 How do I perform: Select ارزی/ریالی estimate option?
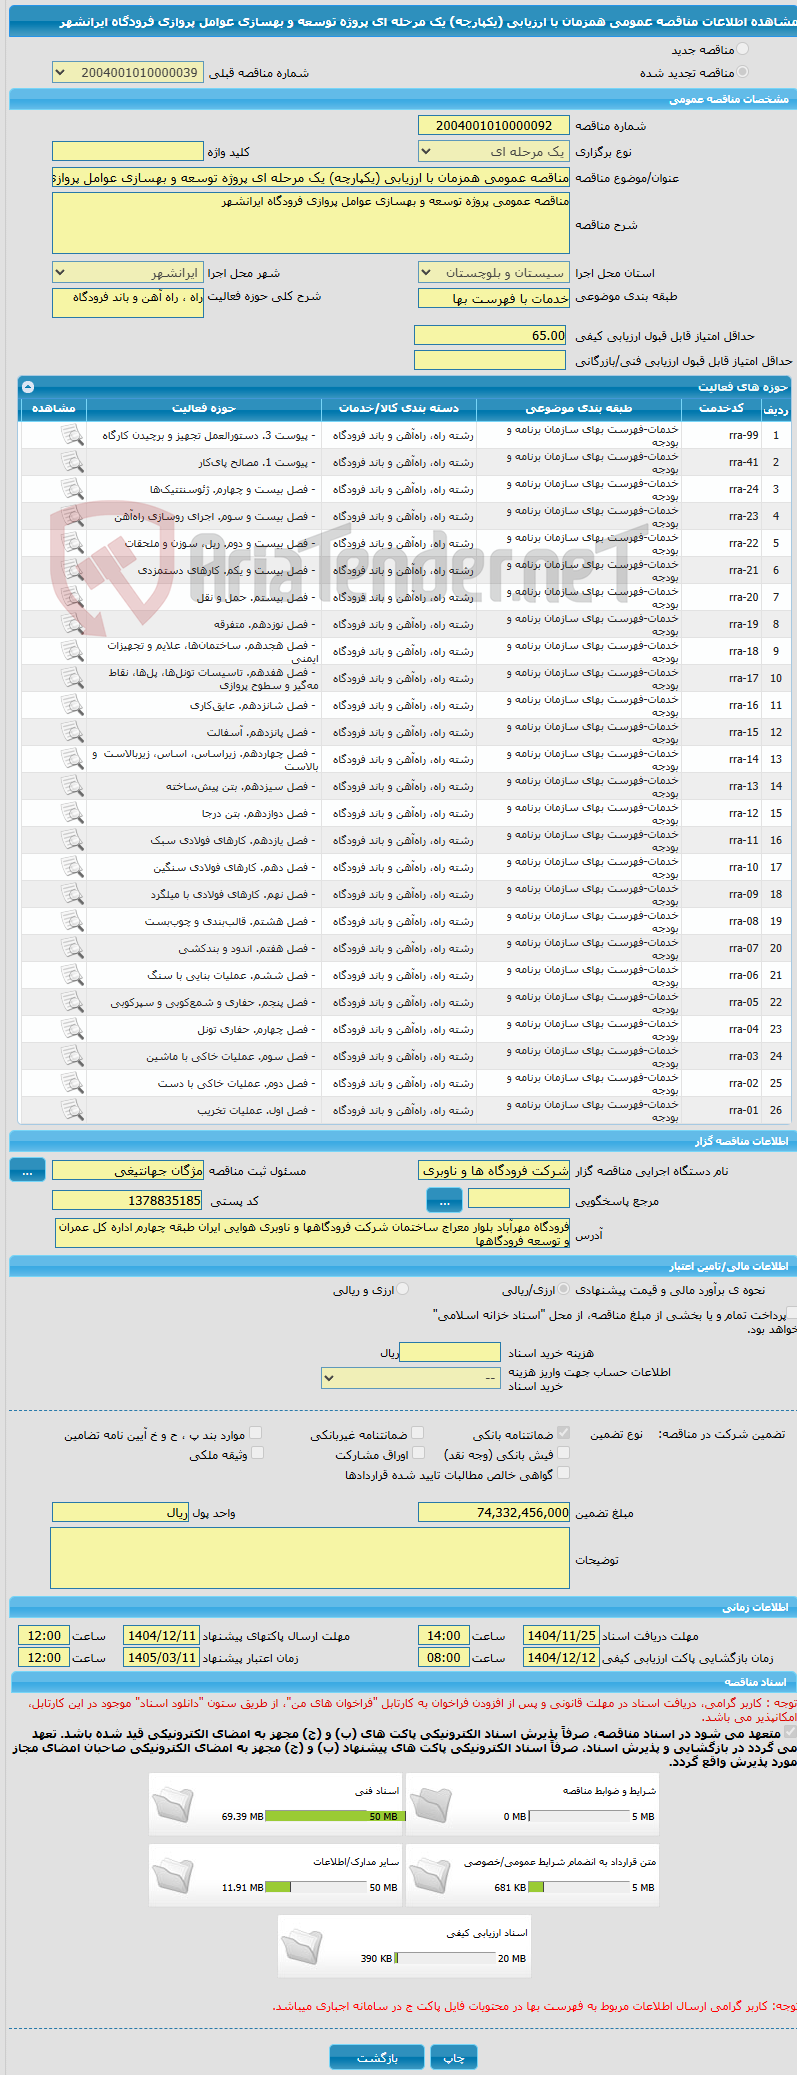point(565,1290)
